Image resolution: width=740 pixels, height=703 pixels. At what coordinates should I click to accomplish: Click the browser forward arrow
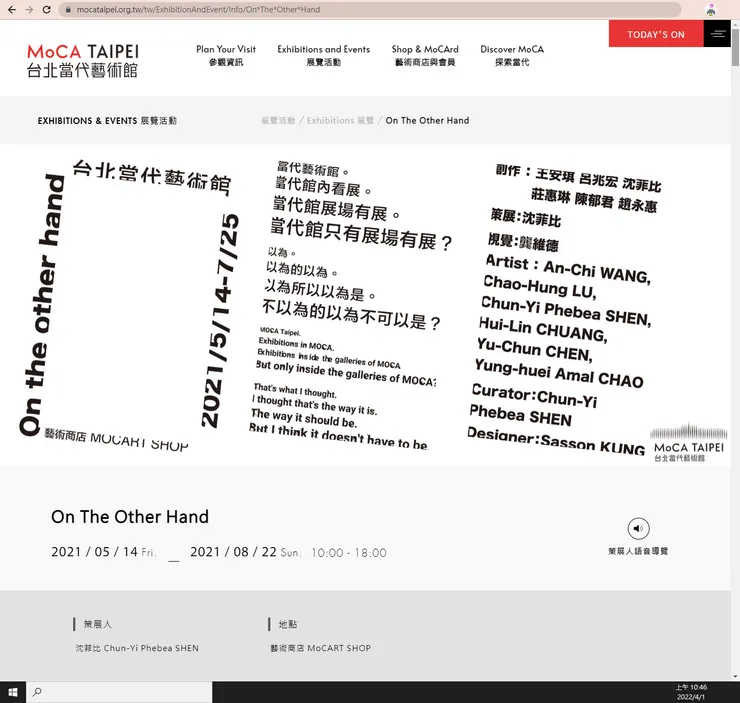(29, 9)
